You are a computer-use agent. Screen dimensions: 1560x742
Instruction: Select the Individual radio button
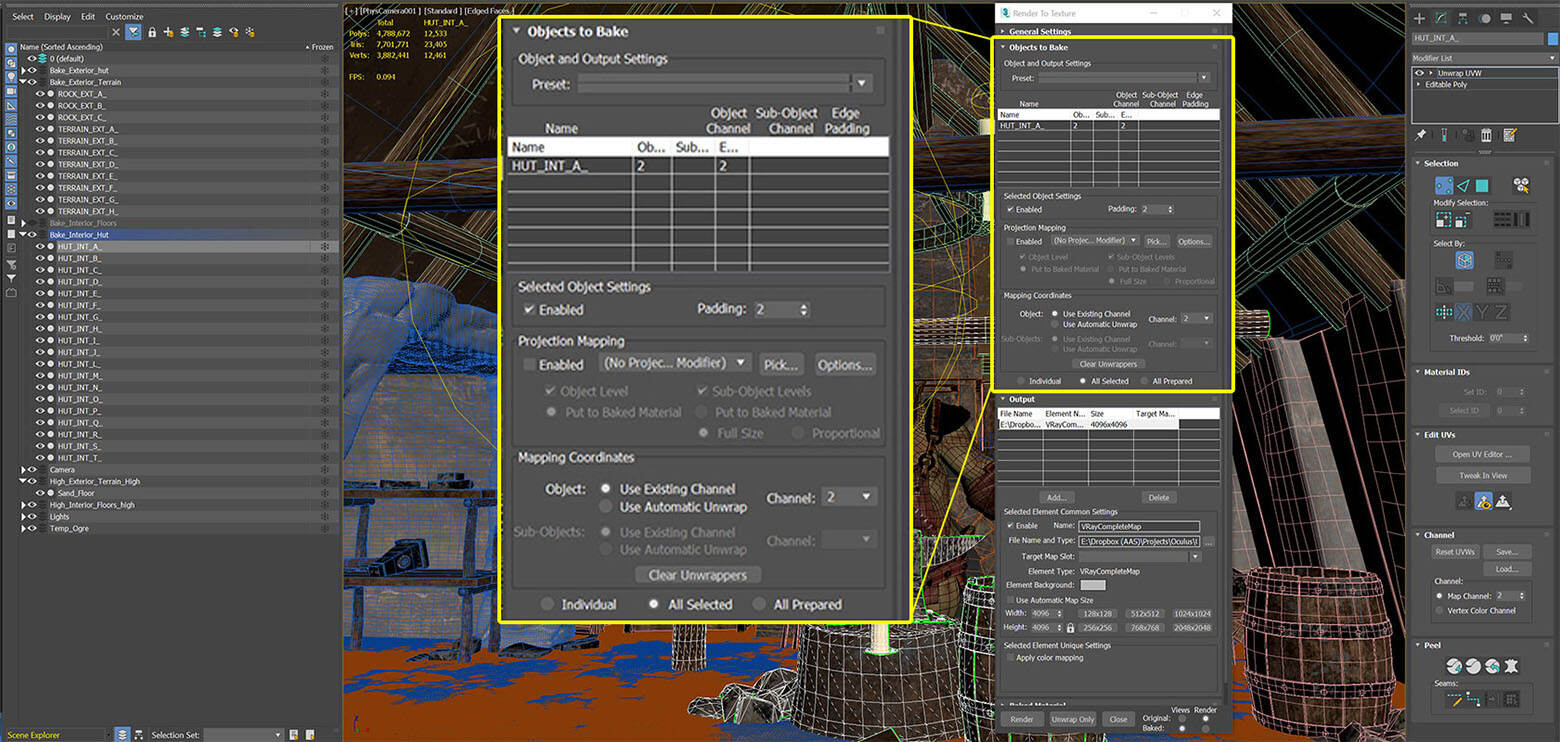pyautogui.click(x=1021, y=381)
